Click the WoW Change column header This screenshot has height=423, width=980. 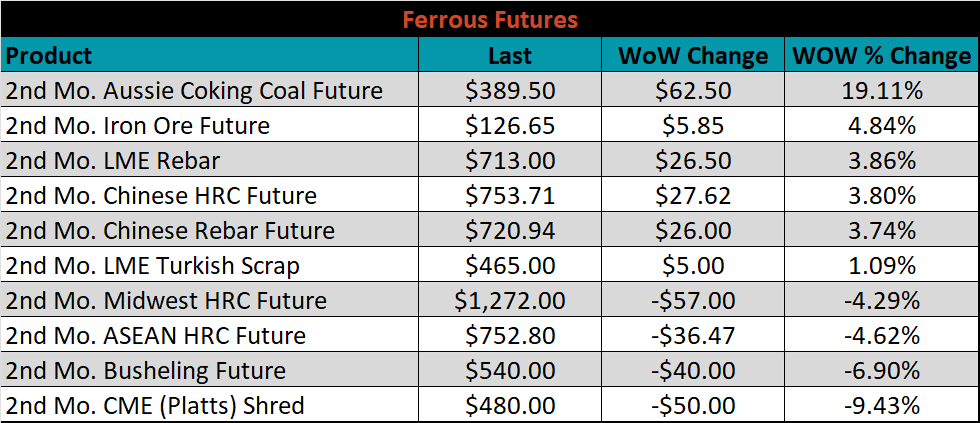(x=692, y=55)
